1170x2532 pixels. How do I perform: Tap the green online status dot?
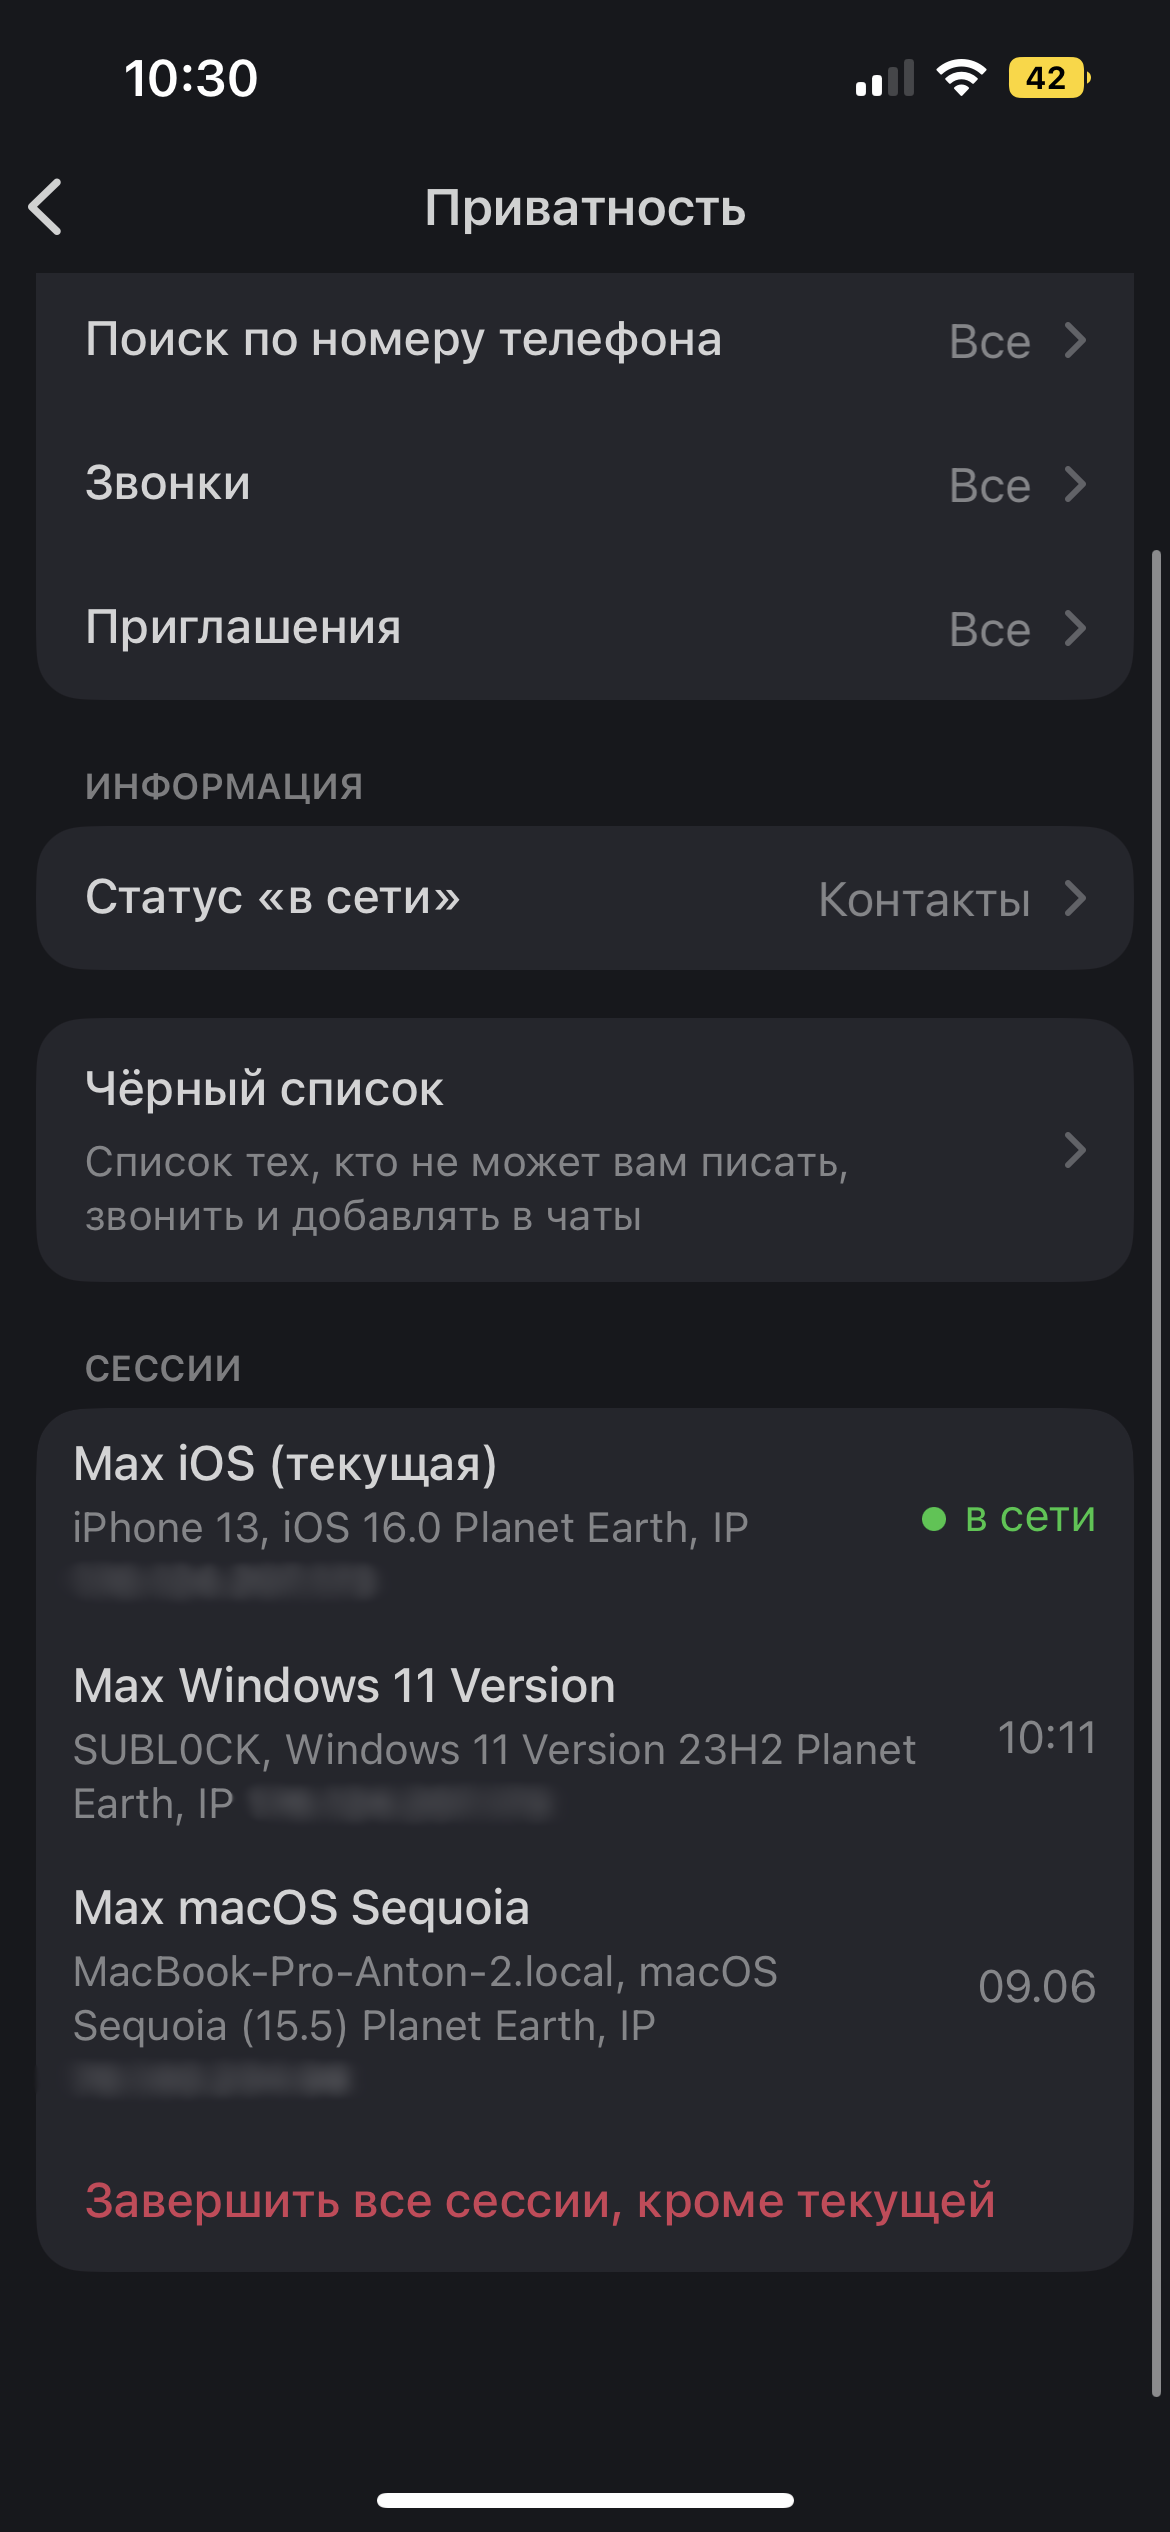point(934,1519)
